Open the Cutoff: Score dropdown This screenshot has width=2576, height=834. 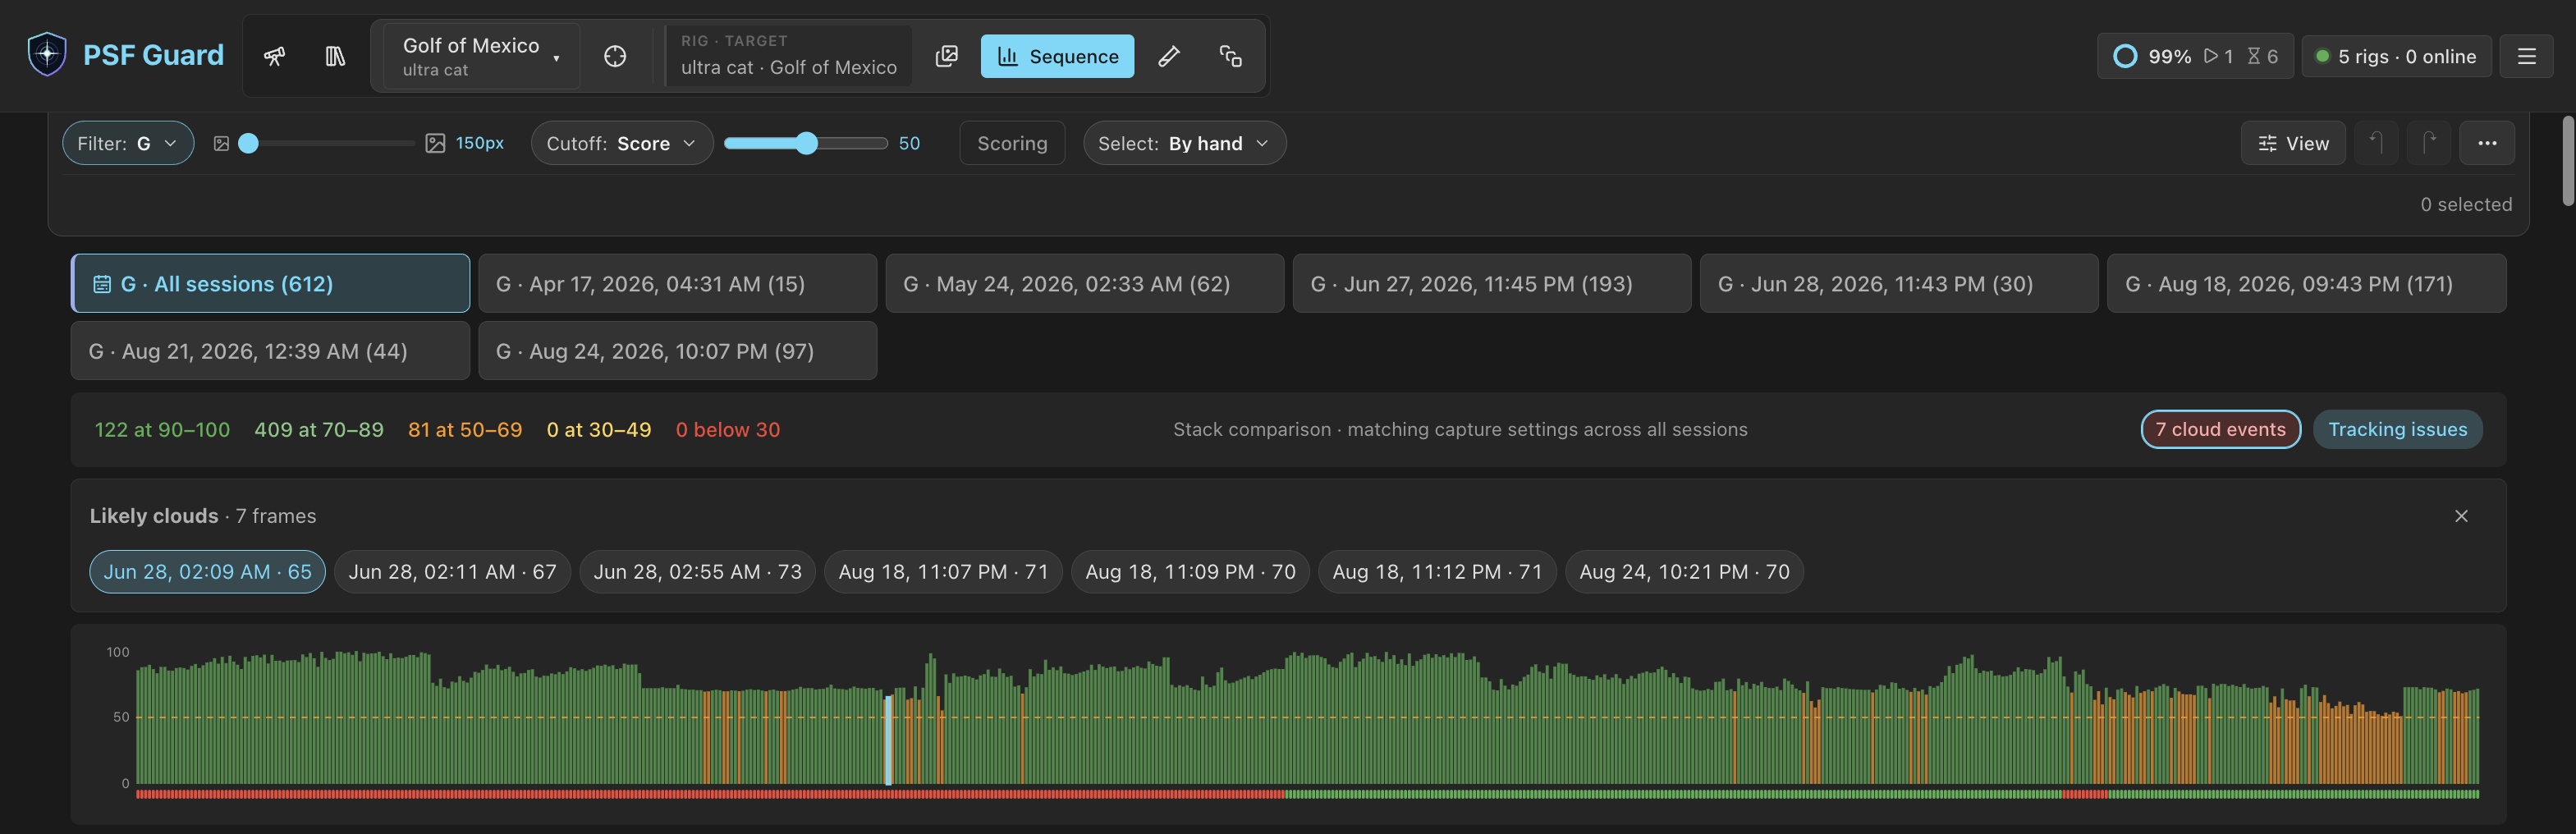coord(621,143)
